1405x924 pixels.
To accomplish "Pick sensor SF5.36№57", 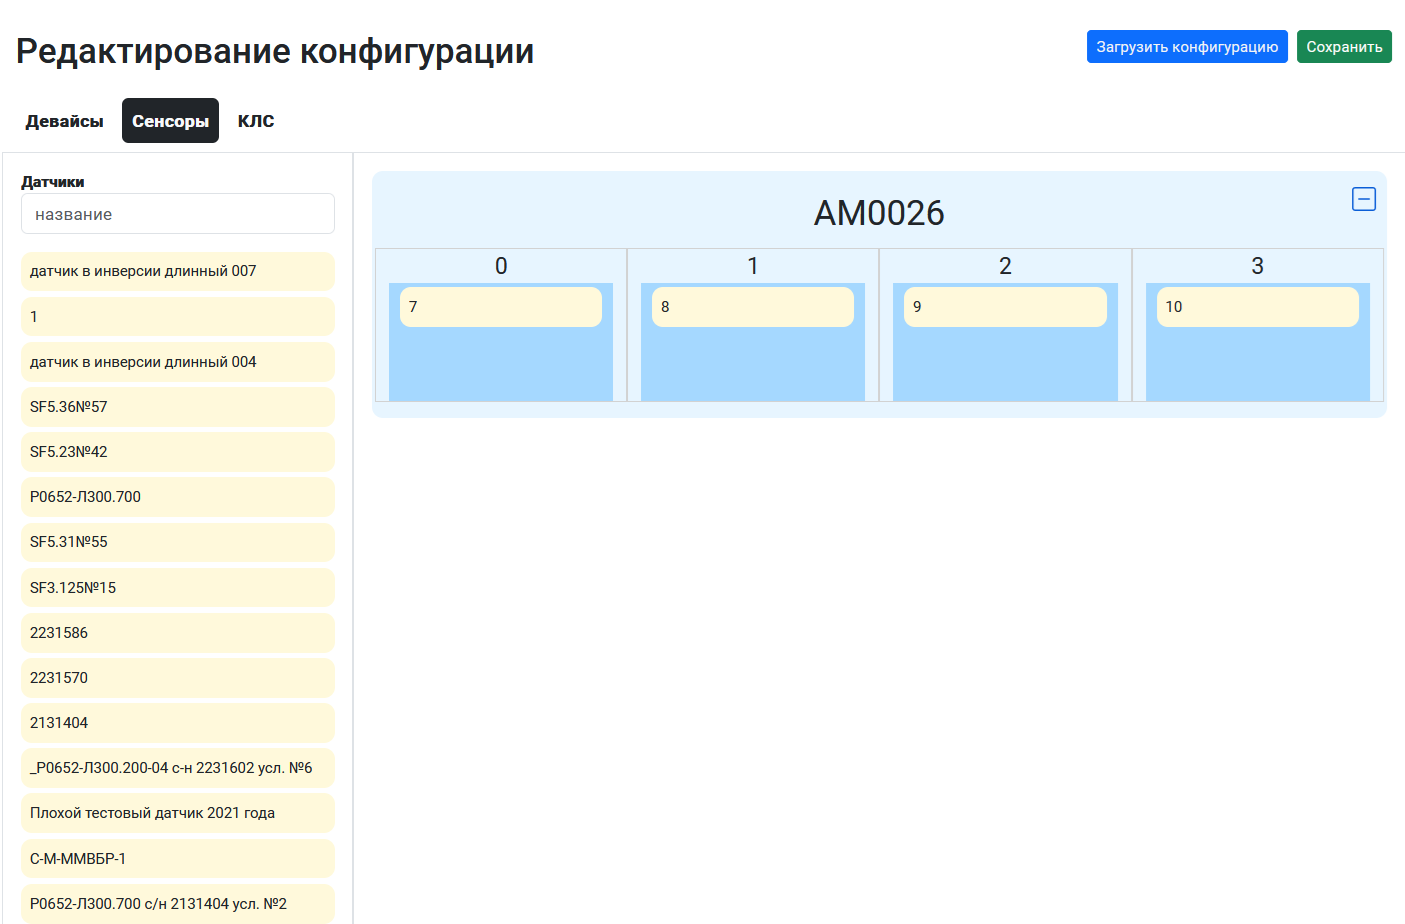I will pos(178,407).
